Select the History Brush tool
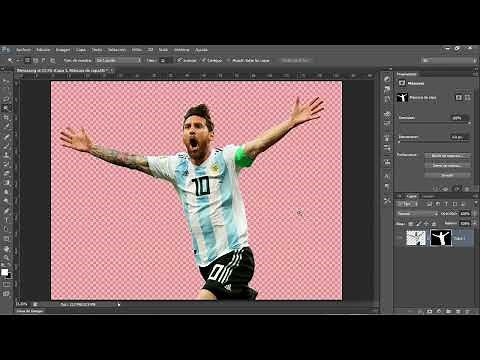Image resolution: width=480 pixels, height=360 pixels. click(6, 164)
